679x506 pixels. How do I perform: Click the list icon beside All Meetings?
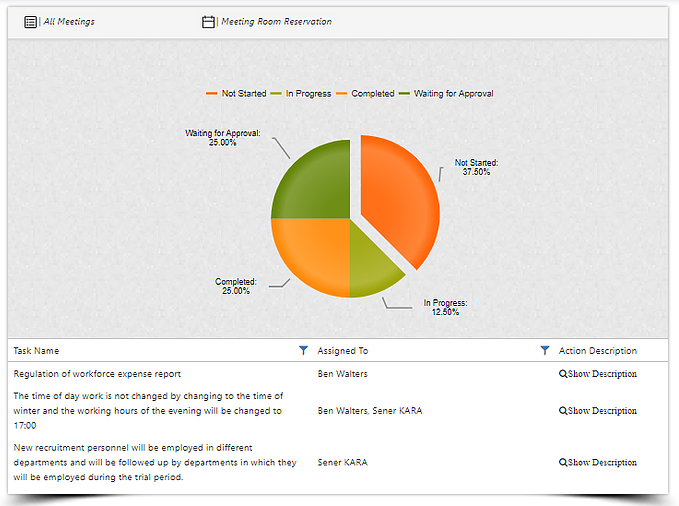click(x=30, y=21)
